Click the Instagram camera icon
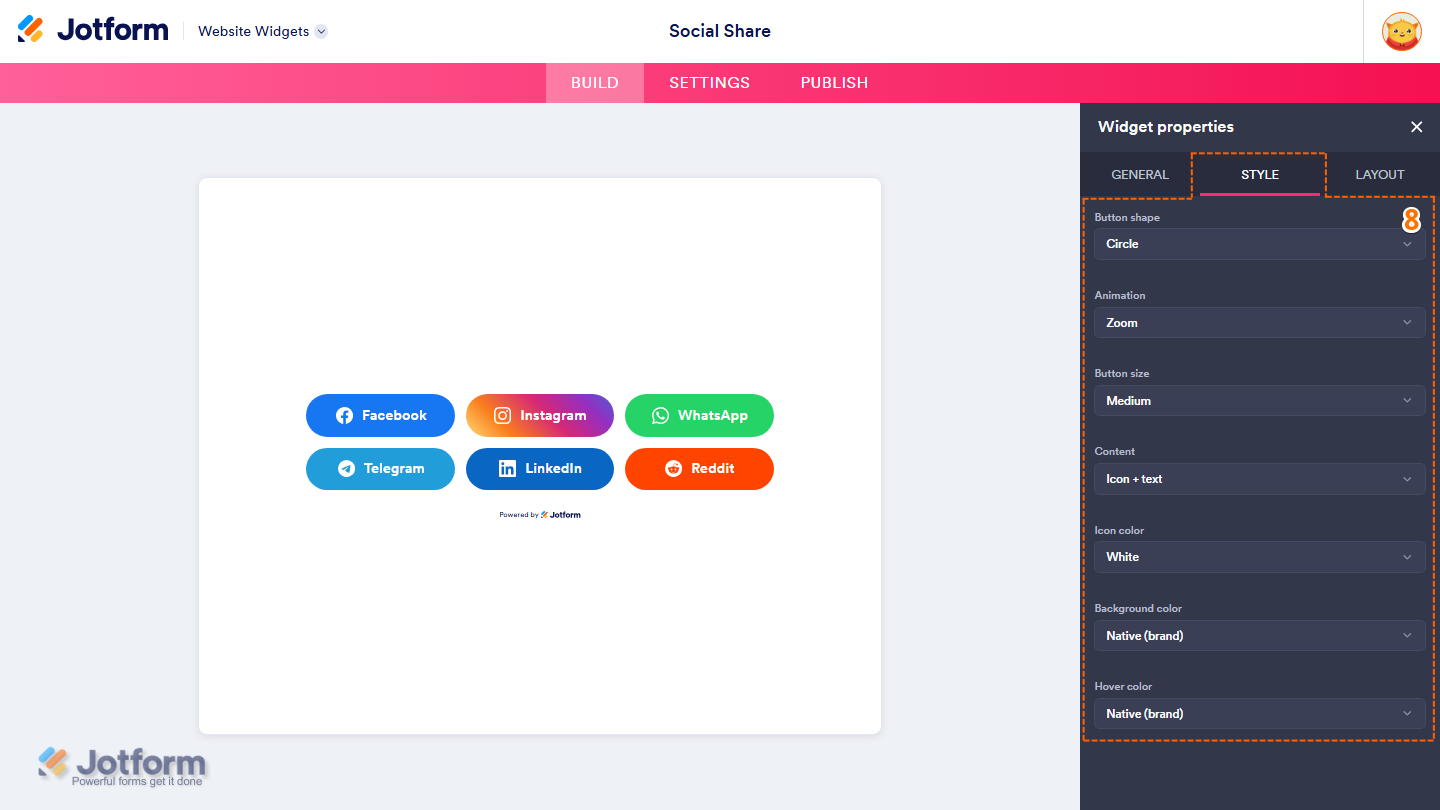Screen dimensions: 1440x810 [502, 416]
